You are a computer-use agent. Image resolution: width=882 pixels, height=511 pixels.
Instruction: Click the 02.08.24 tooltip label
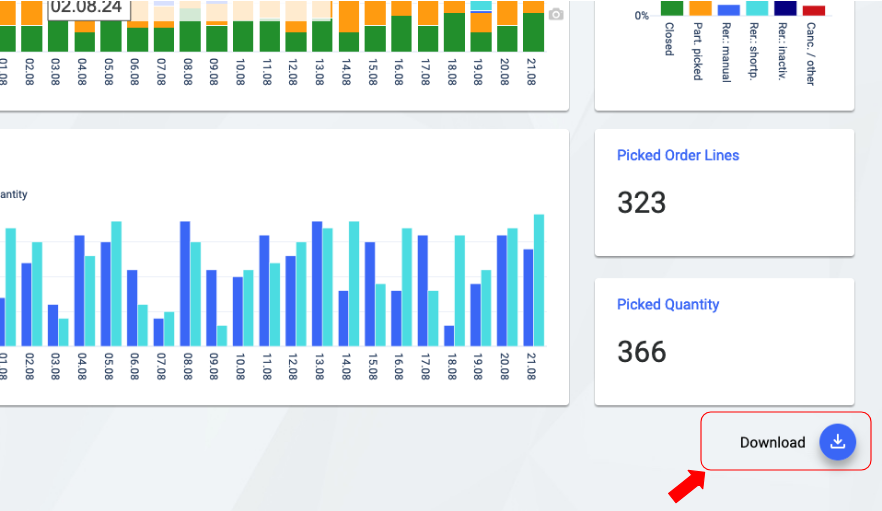pyautogui.click(x=86, y=7)
